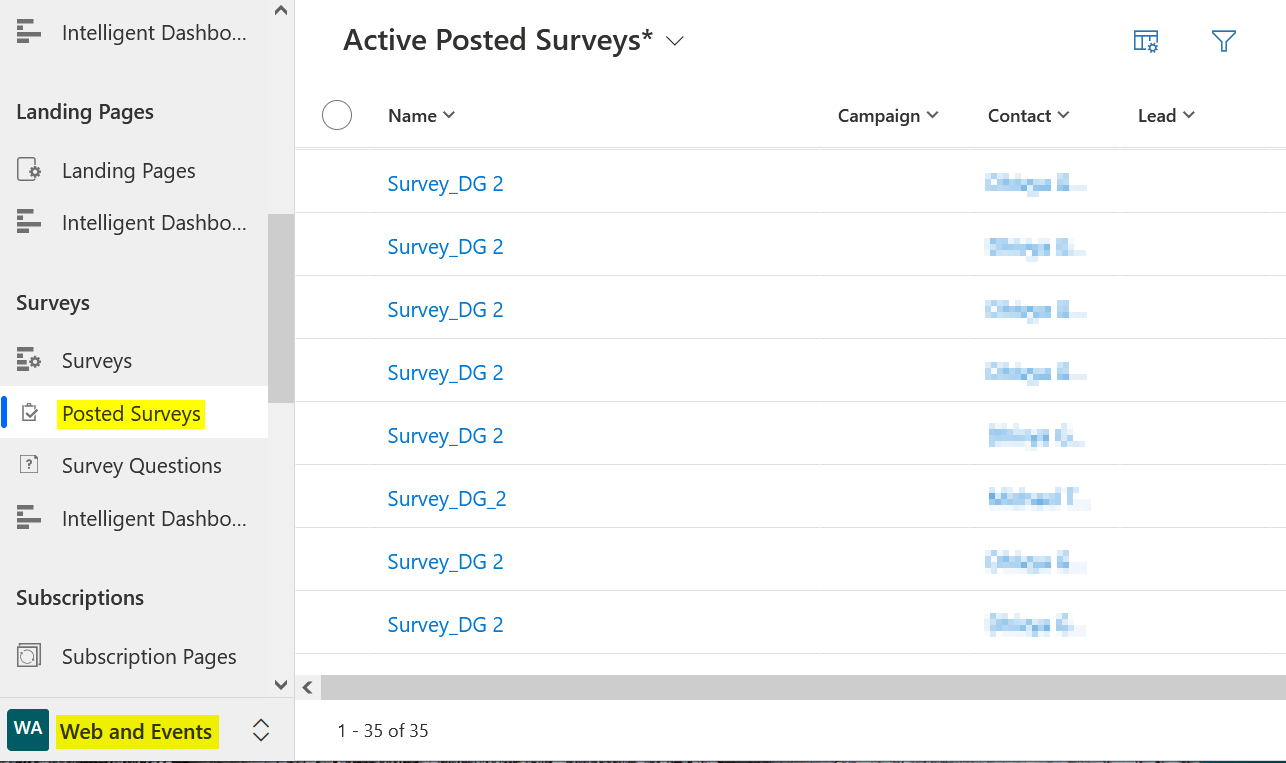Click the Lead column header
The image size is (1286, 763).
coord(1159,115)
